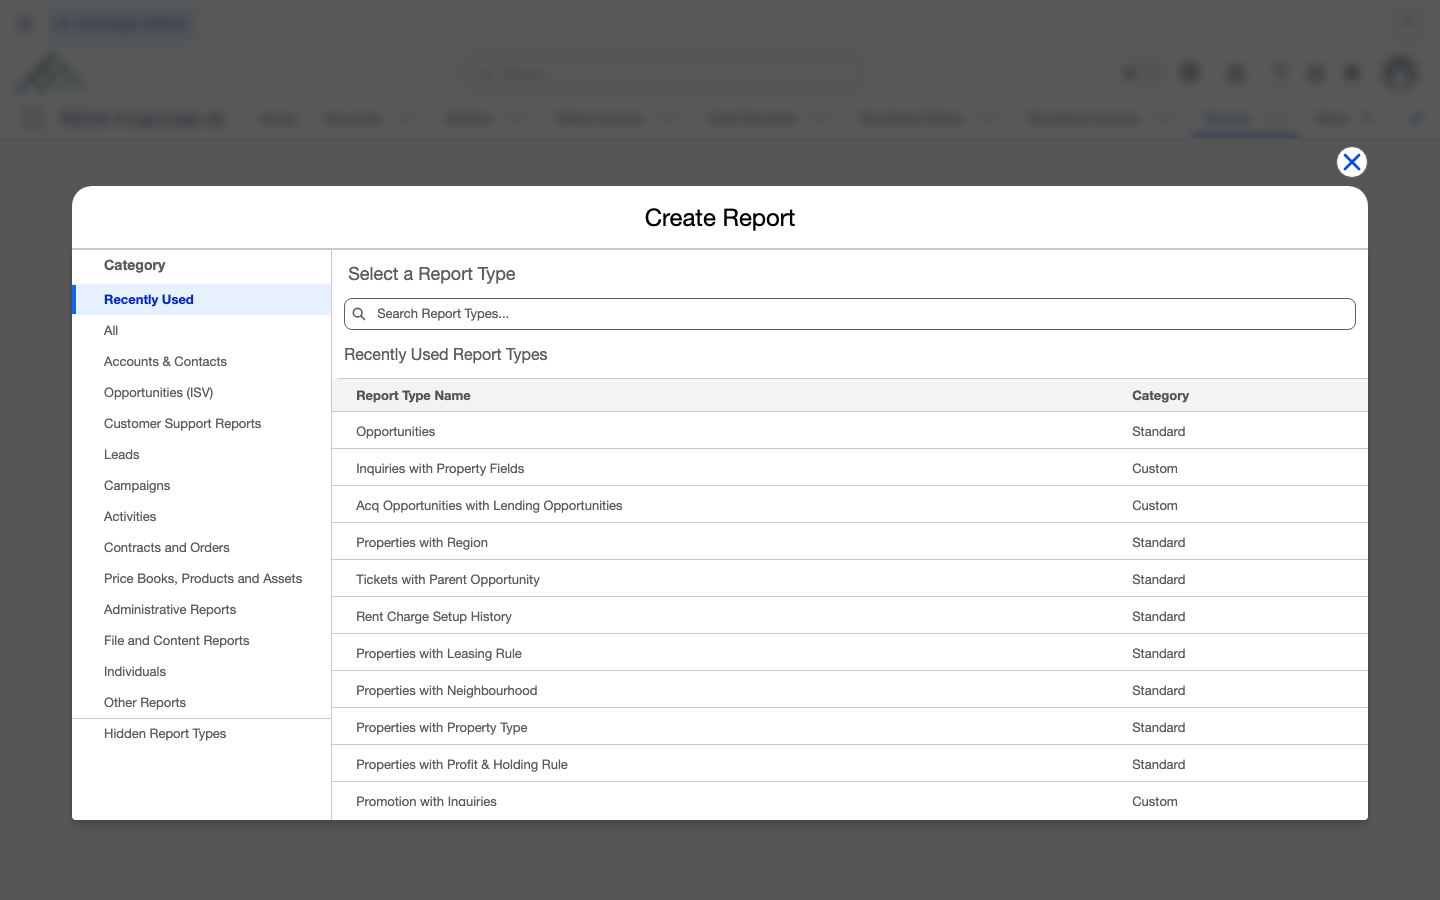Pick Properties with Leasing Rule report type
Screen dimensions: 1440x900
[850, 653]
